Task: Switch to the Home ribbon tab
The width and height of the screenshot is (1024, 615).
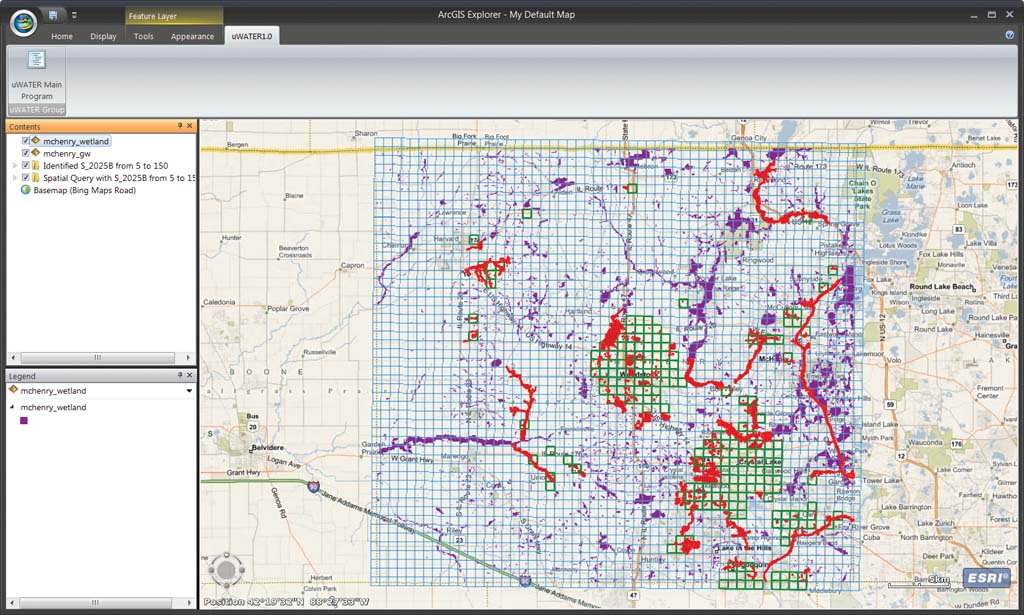Action: tap(62, 37)
